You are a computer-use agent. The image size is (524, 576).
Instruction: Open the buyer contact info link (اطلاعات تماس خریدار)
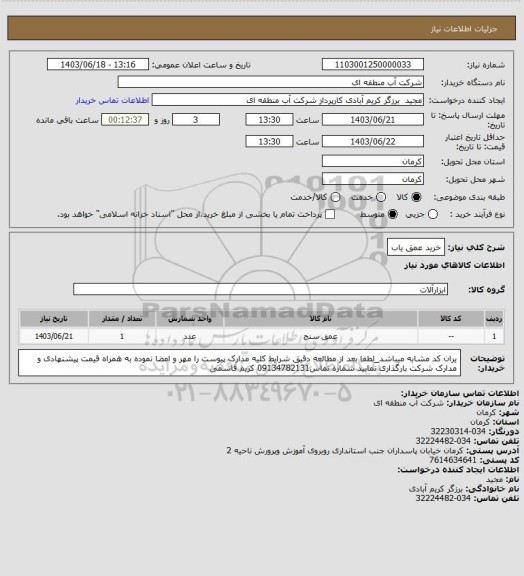[x=112, y=100]
